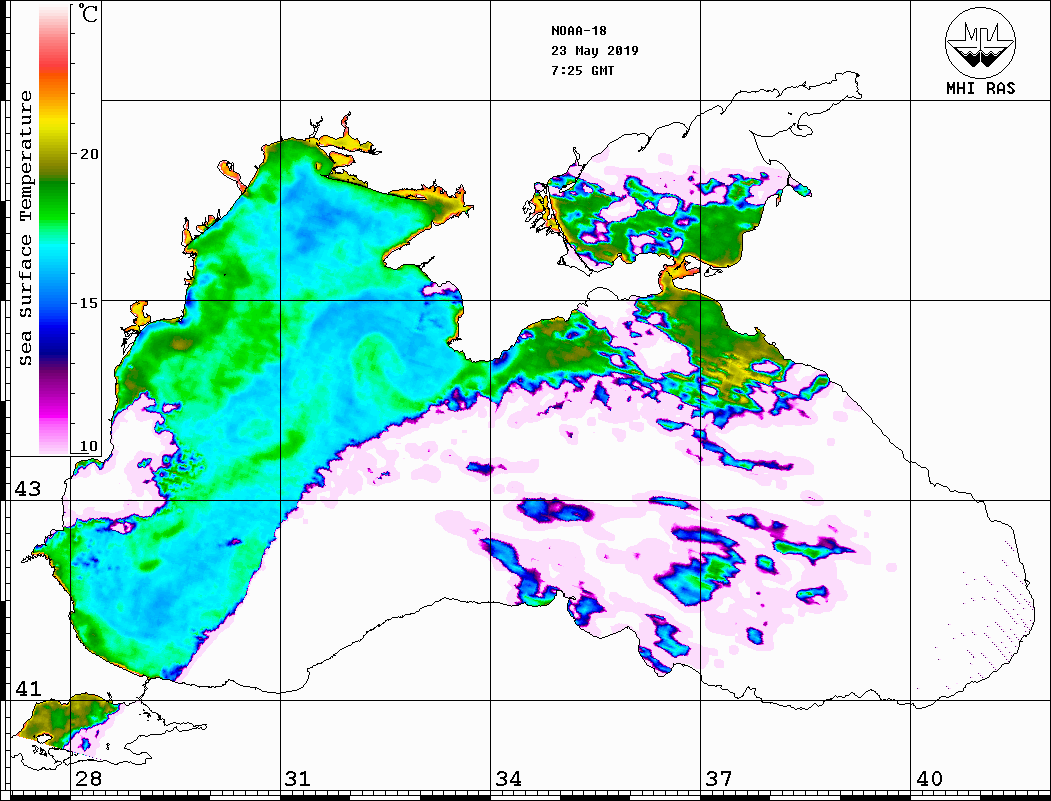Screen dimensions: 1051x801
Task: Click the 20 tick label on color scale
Action: coord(88,154)
